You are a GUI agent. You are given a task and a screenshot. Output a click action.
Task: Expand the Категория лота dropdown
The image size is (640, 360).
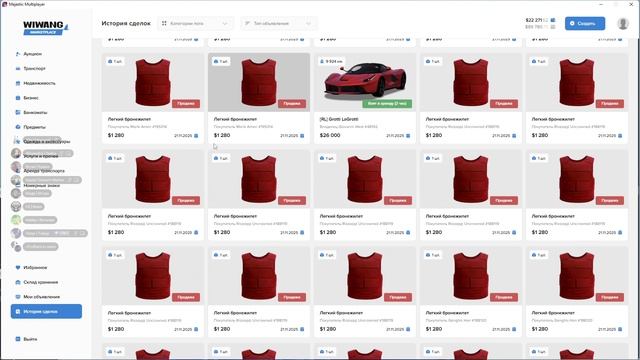[x=195, y=24]
